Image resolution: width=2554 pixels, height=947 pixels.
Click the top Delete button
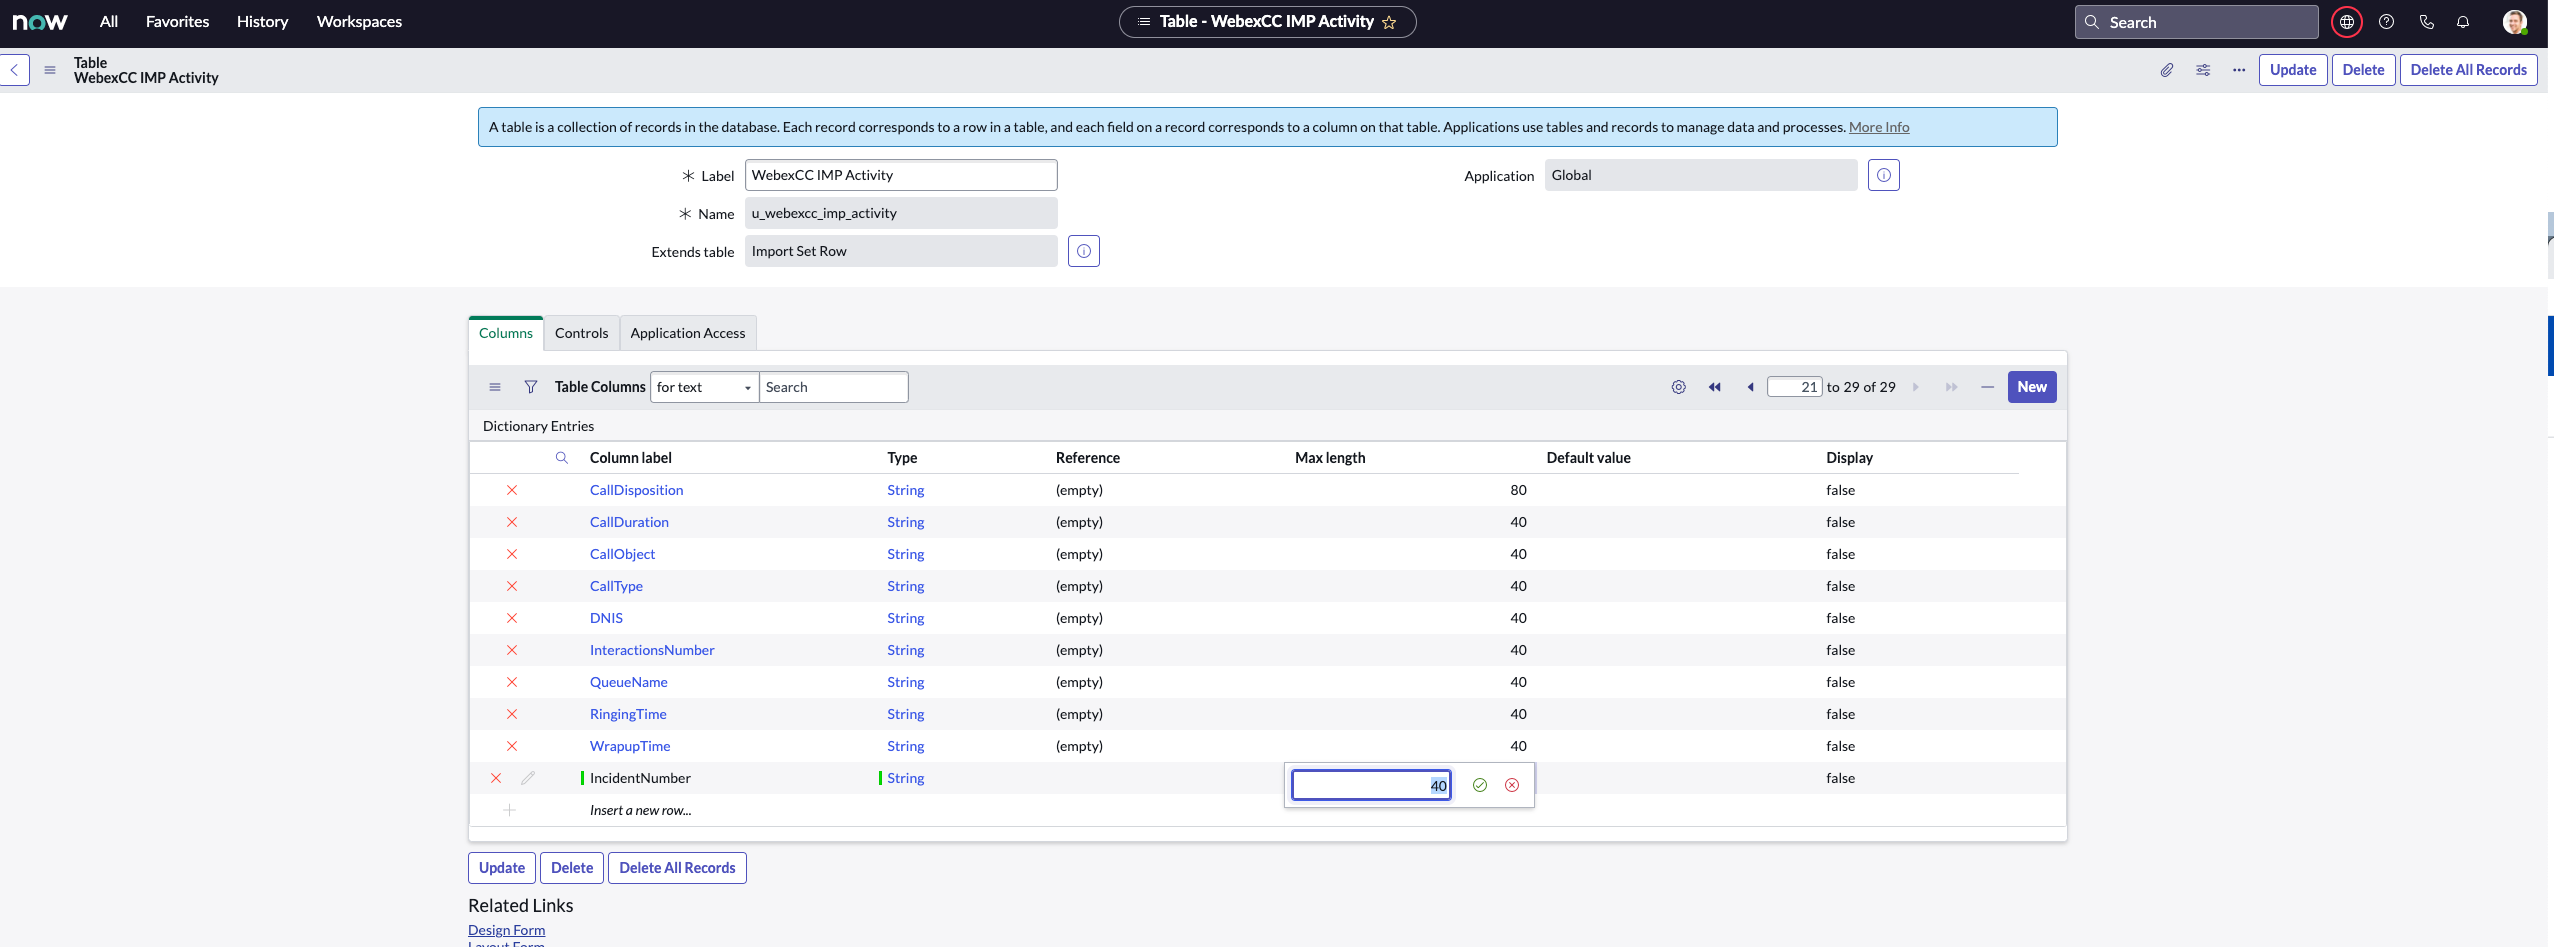(x=2363, y=70)
